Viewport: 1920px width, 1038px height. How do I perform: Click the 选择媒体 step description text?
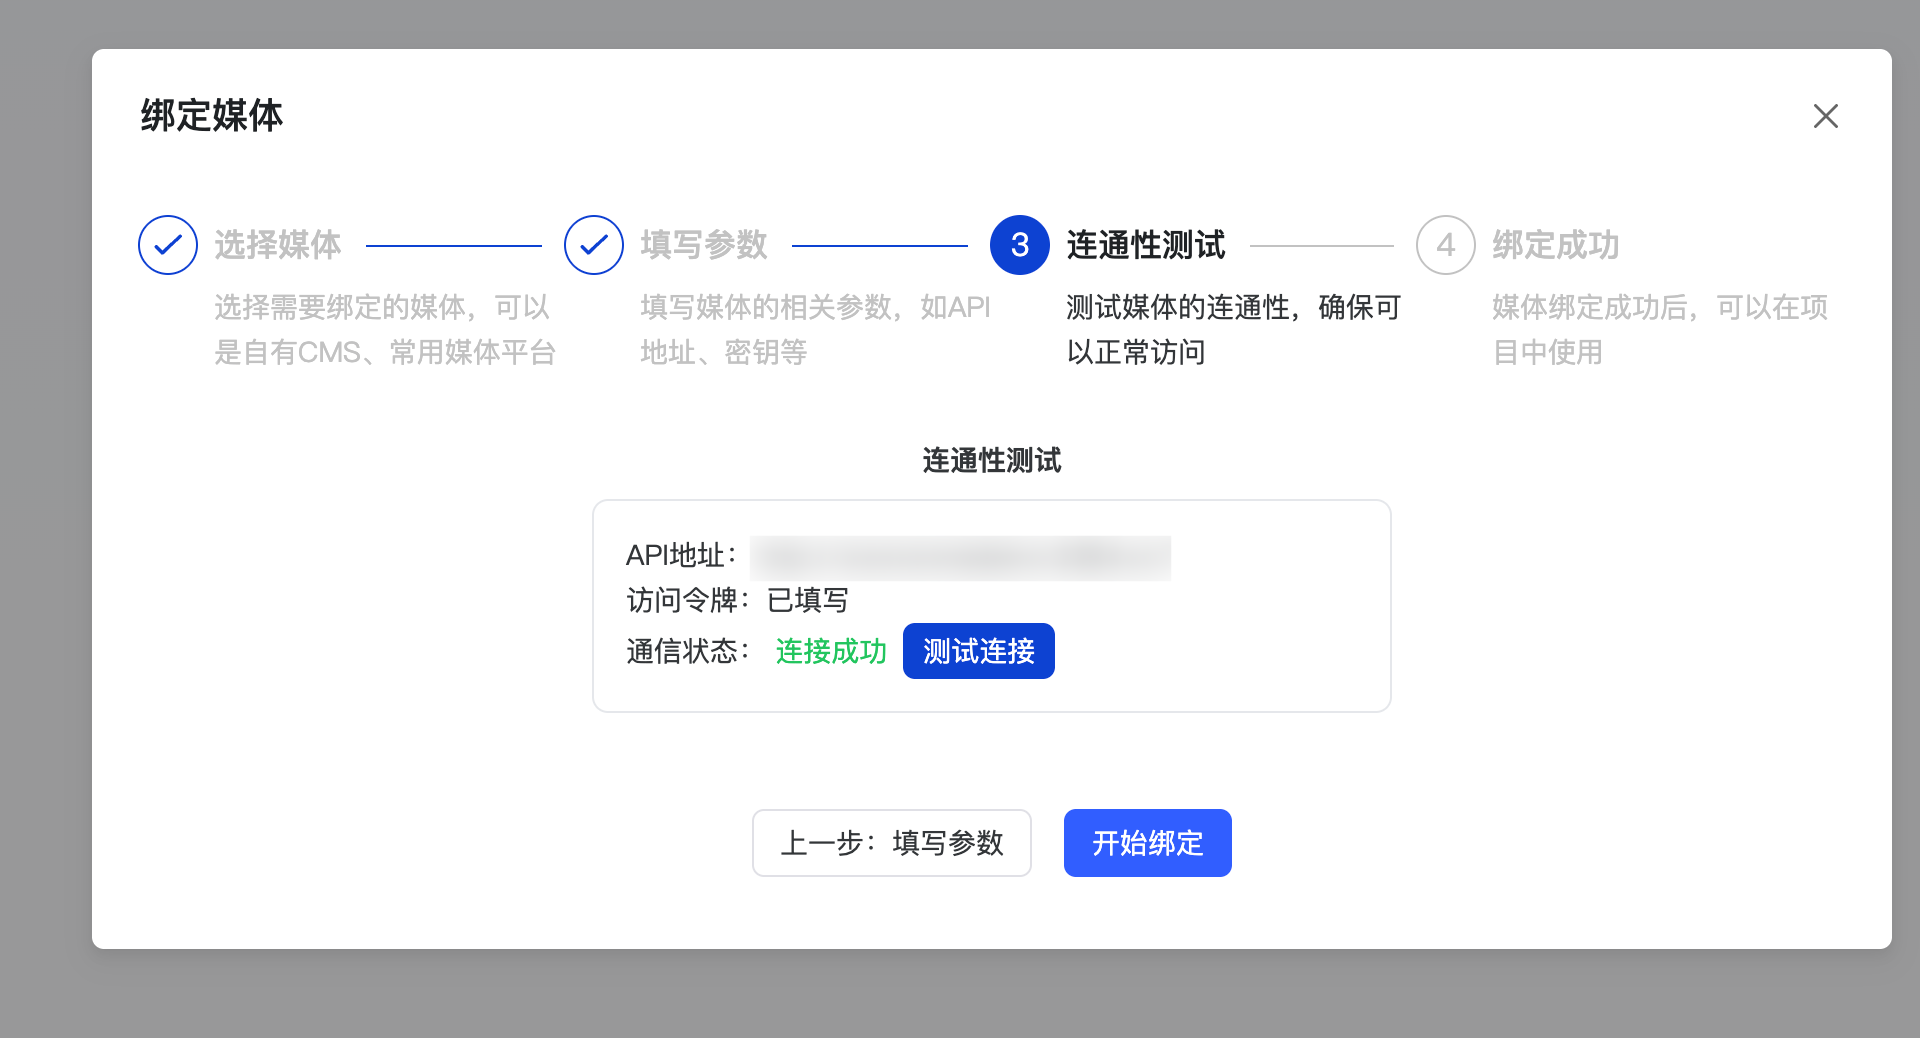(384, 329)
